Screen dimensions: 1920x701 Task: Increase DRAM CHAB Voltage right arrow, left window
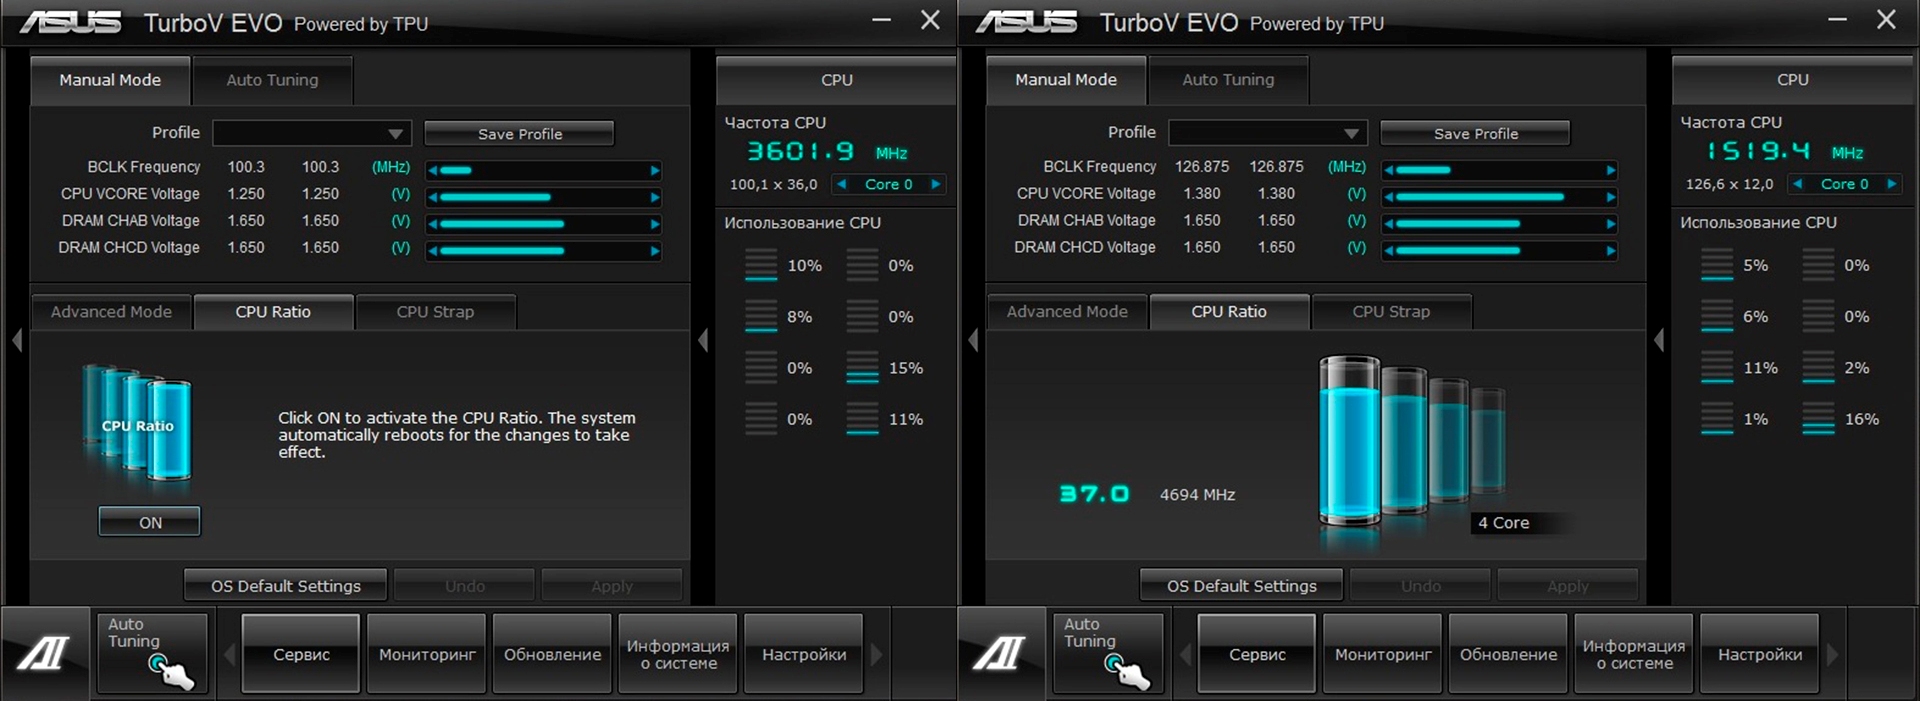(x=655, y=224)
